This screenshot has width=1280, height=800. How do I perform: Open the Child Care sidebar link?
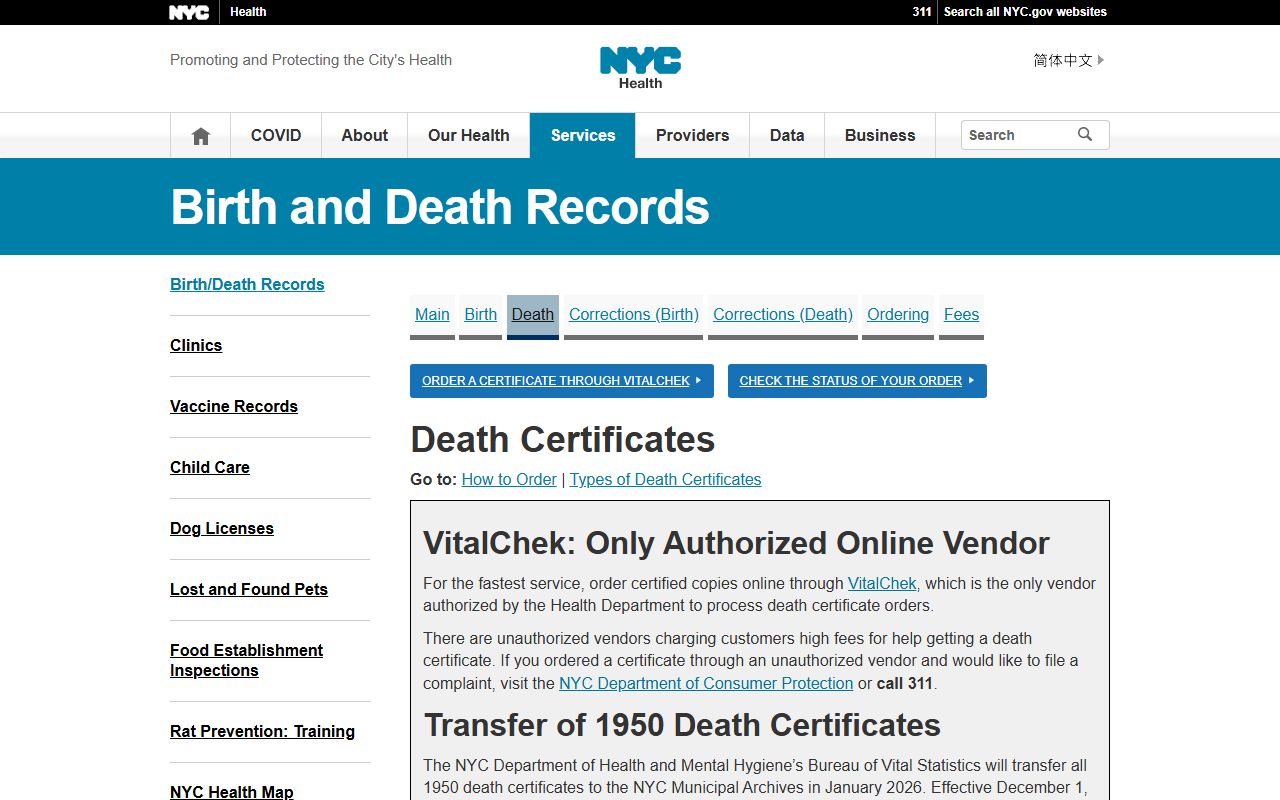click(210, 468)
